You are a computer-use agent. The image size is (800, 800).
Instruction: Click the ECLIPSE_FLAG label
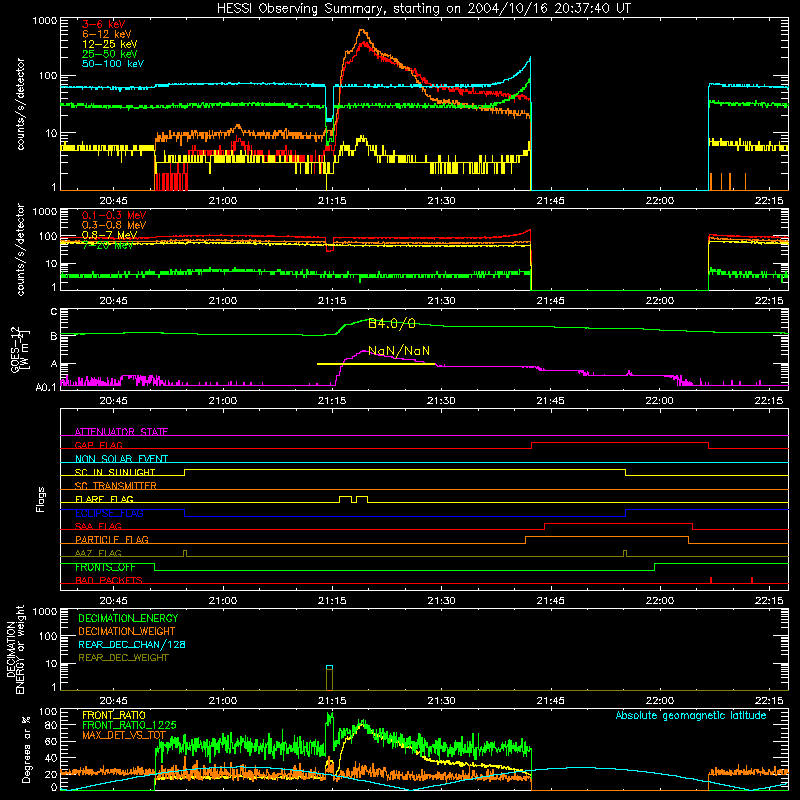click(x=109, y=513)
